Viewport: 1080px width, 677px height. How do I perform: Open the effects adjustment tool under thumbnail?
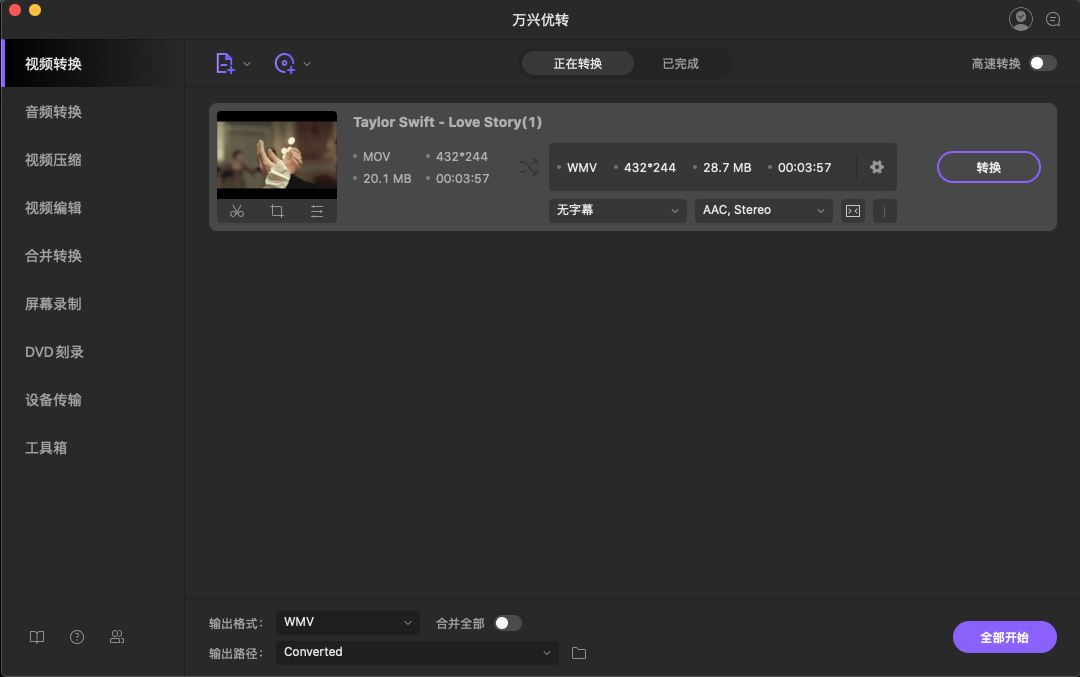click(x=317, y=211)
